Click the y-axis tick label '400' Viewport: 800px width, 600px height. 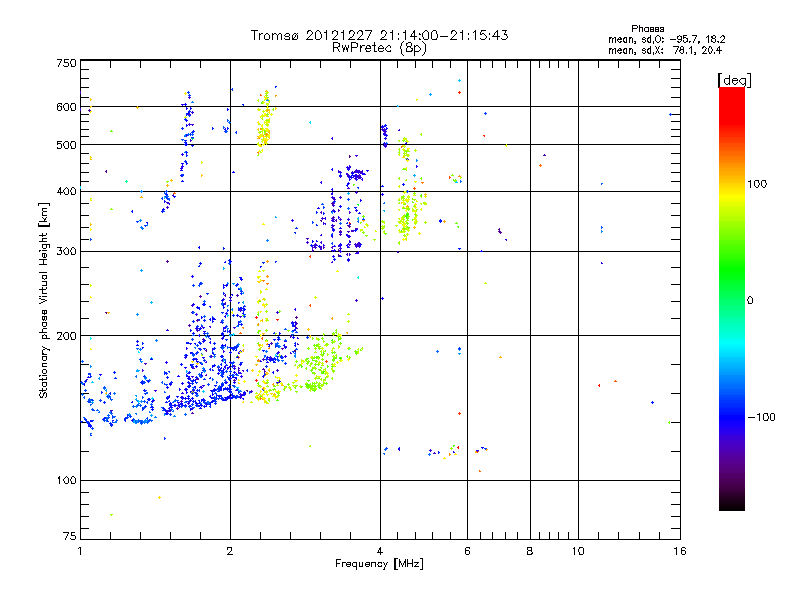pos(66,191)
